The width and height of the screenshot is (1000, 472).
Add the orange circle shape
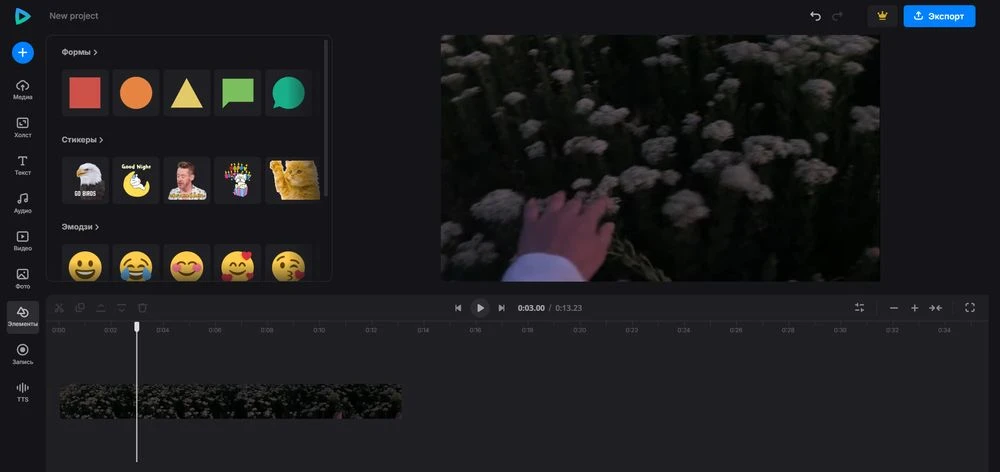[136, 93]
